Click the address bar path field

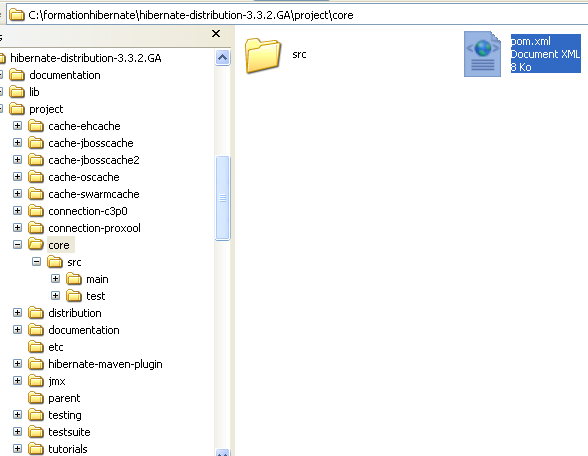297,15
